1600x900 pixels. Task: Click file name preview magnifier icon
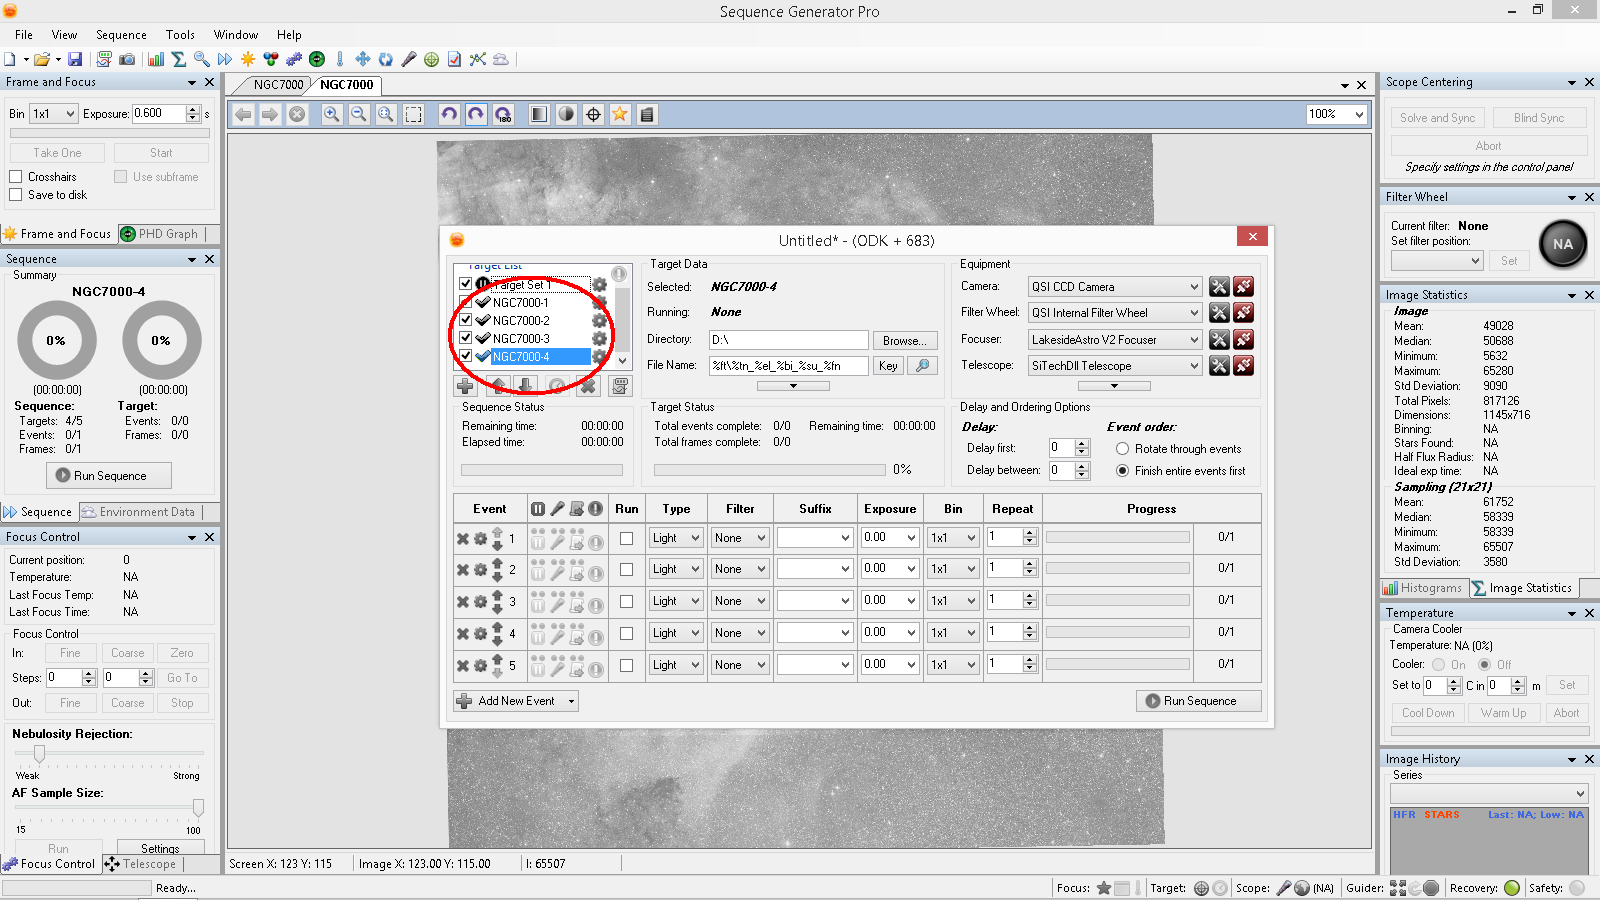[923, 366]
